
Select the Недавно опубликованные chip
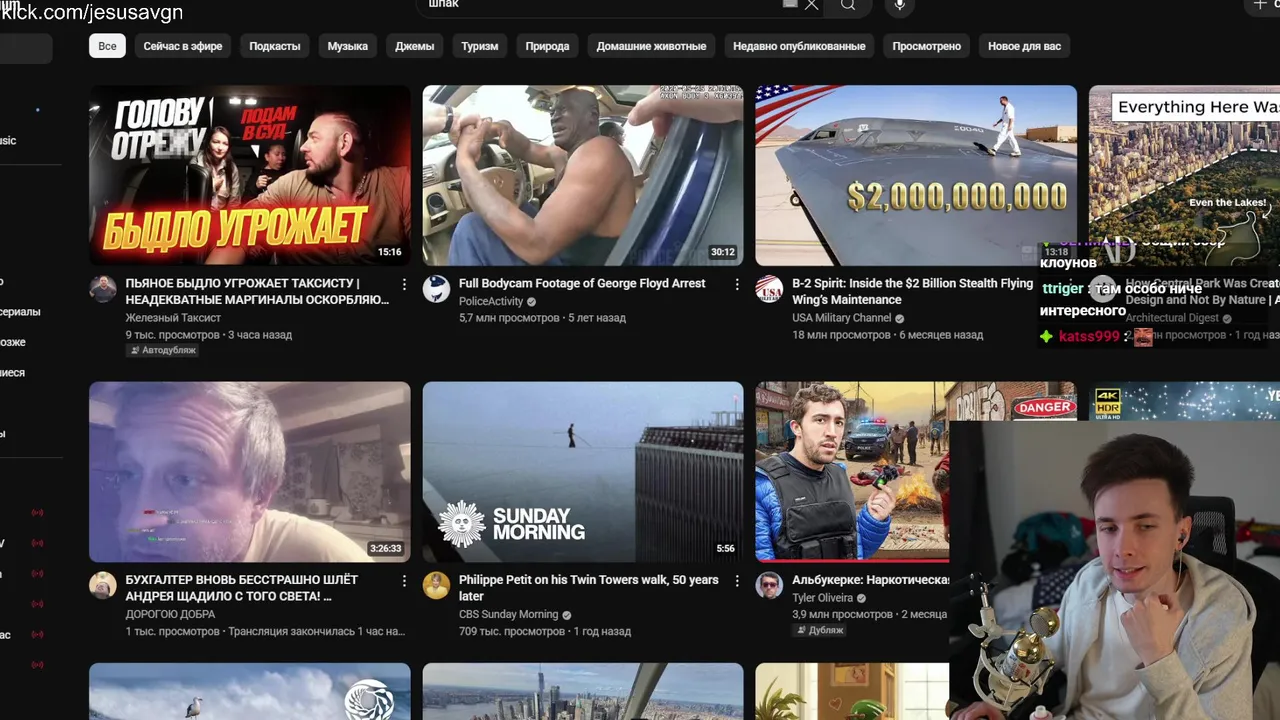799,46
